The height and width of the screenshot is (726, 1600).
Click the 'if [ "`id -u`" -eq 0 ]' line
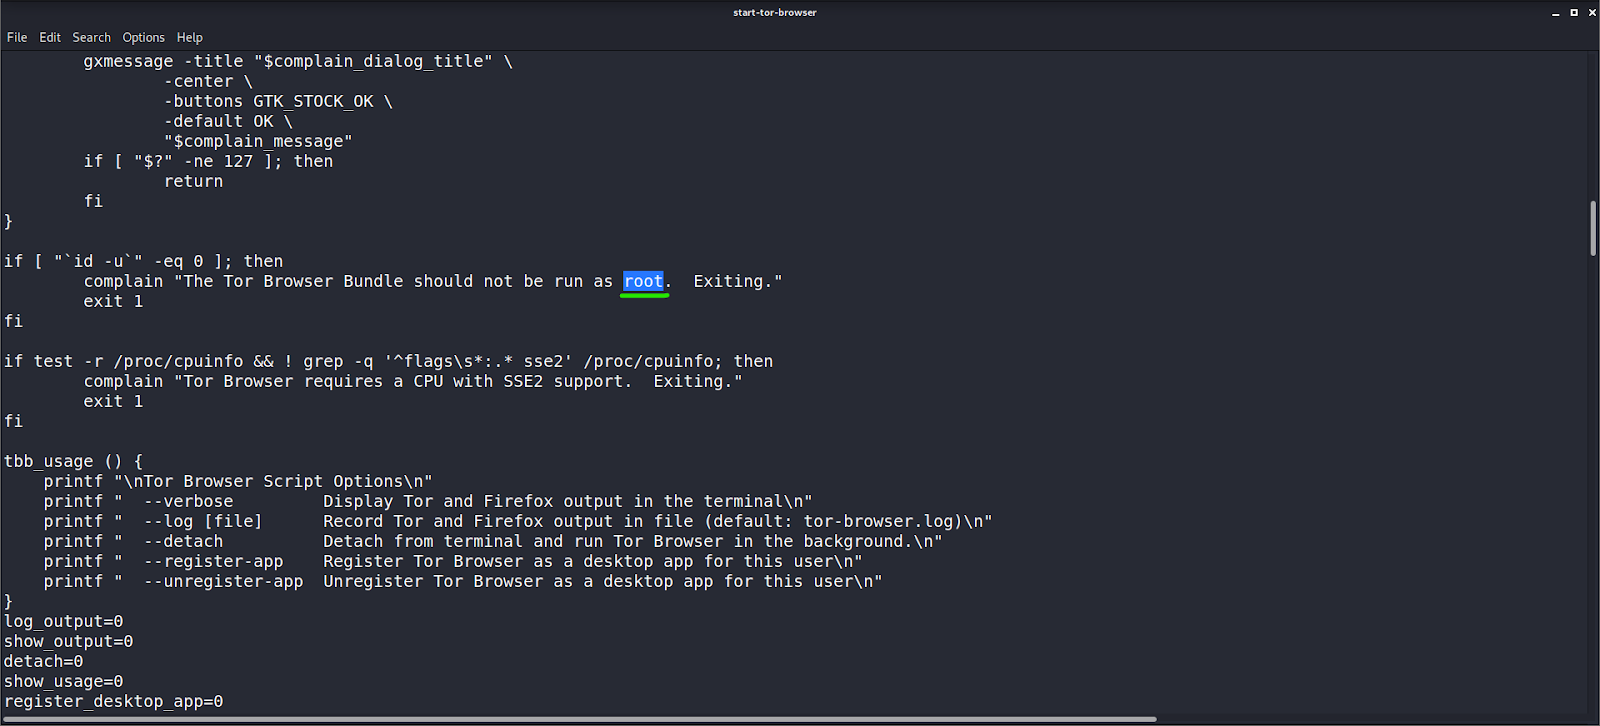(x=144, y=261)
